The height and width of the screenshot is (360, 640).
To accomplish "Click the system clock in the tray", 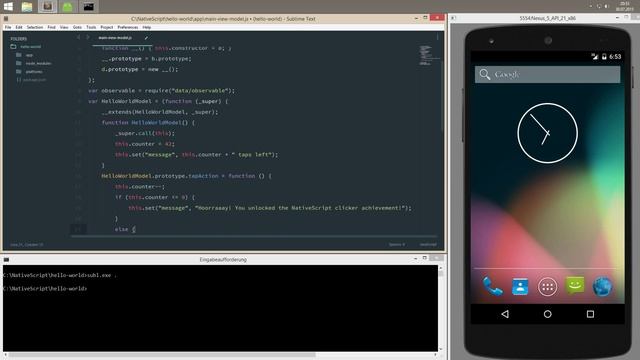I will tap(624, 6).
